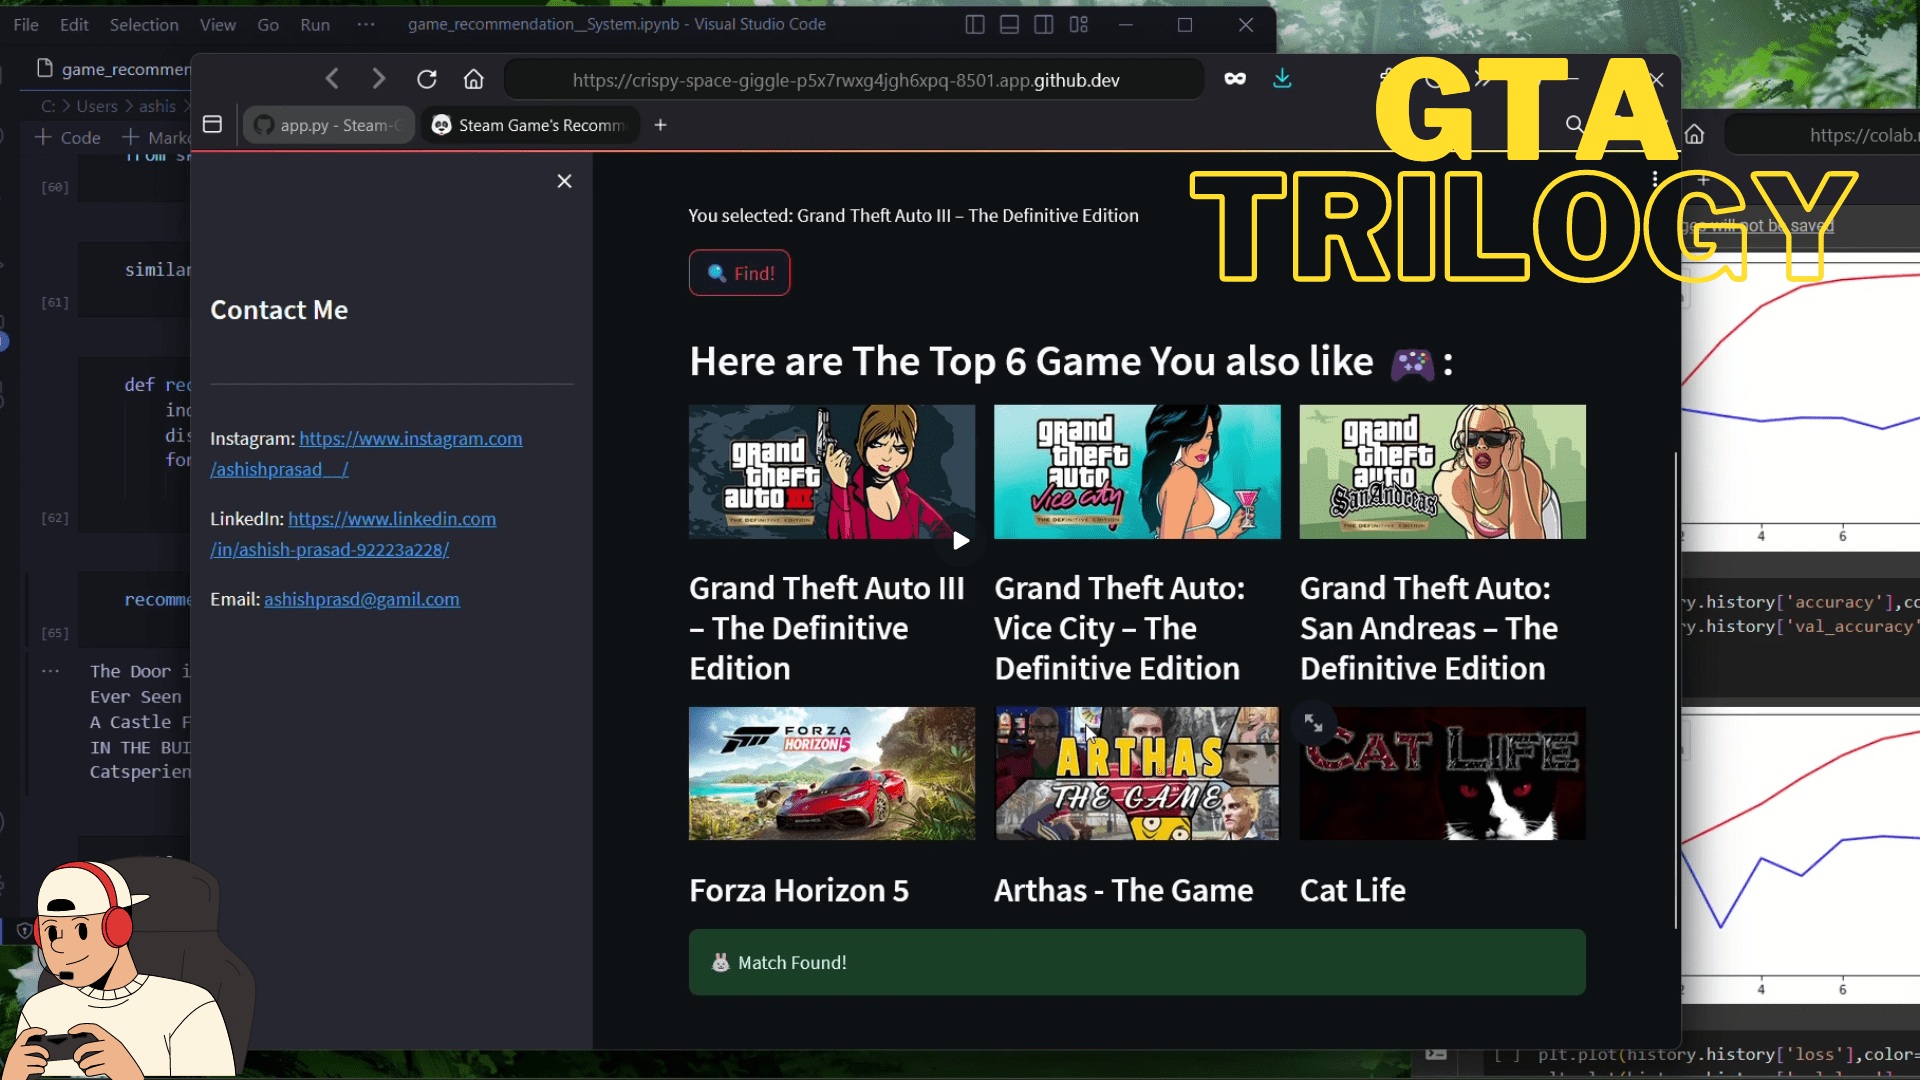Open the Run menu in VS Code
The image size is (1920, 1080).
pyautogui.click(x=314, y=24)
